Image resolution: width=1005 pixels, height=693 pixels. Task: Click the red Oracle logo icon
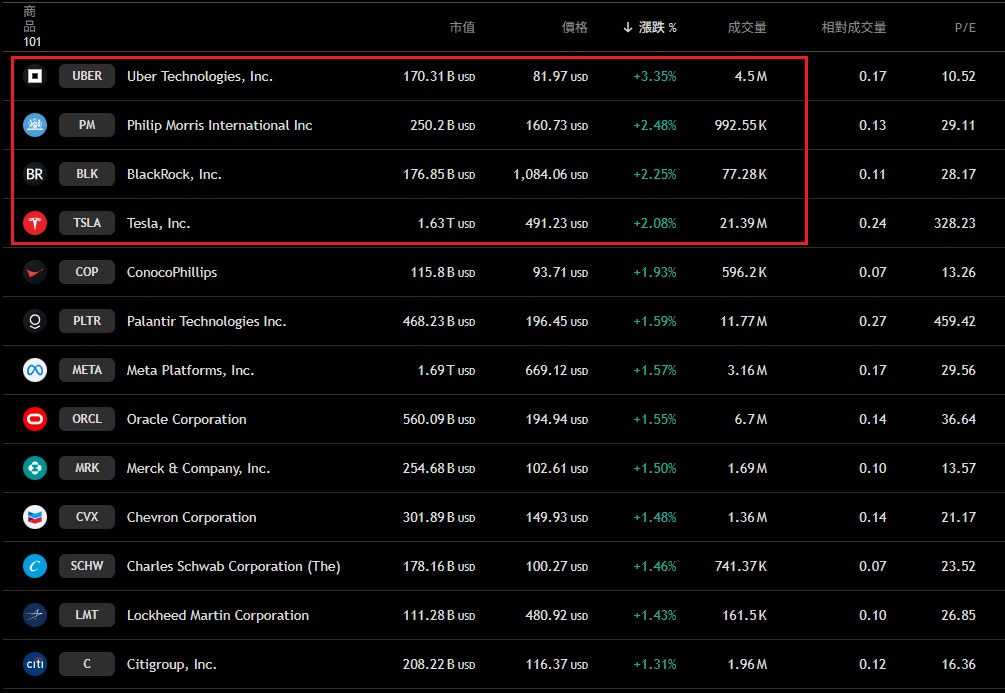[x=35, y=419]
